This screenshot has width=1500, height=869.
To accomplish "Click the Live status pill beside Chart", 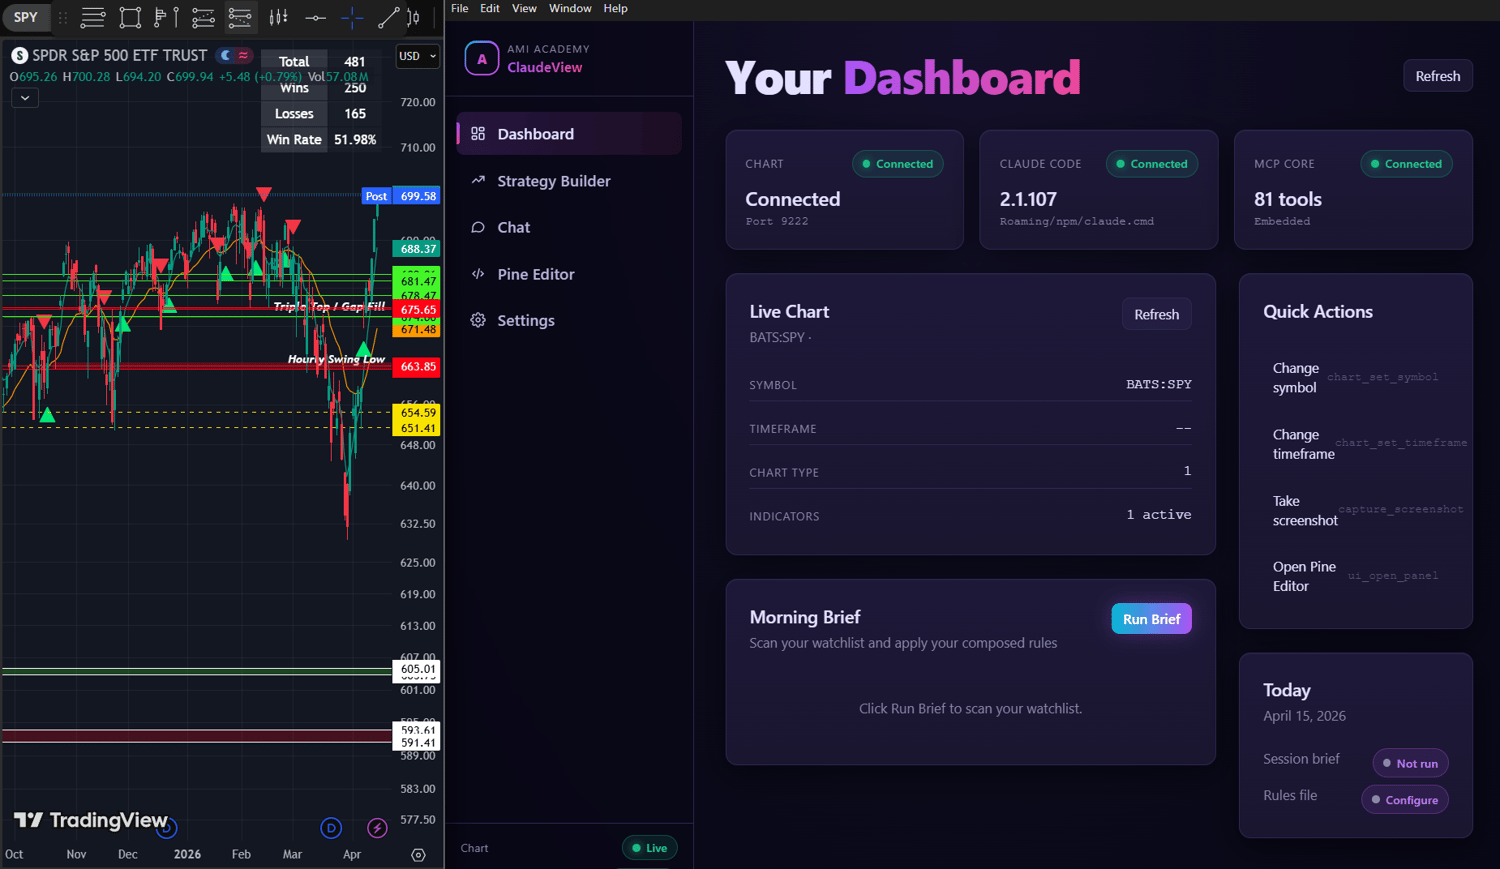I will click(650, 848).
